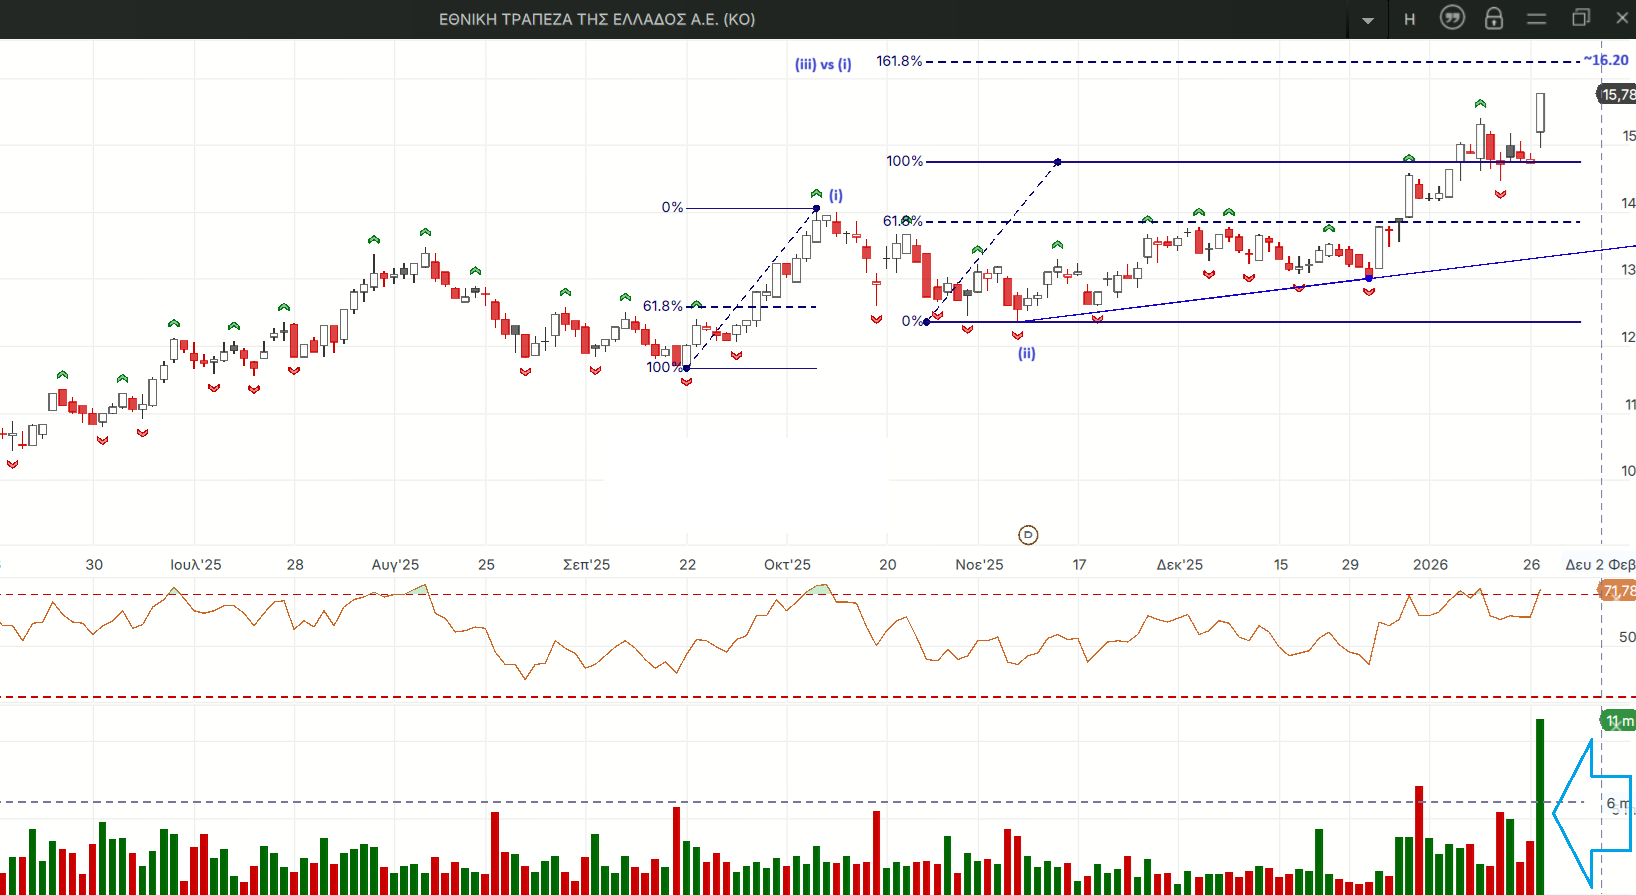Select the 161.8% Fibonacci extension label
The image size is (1636, 895).
899,61
